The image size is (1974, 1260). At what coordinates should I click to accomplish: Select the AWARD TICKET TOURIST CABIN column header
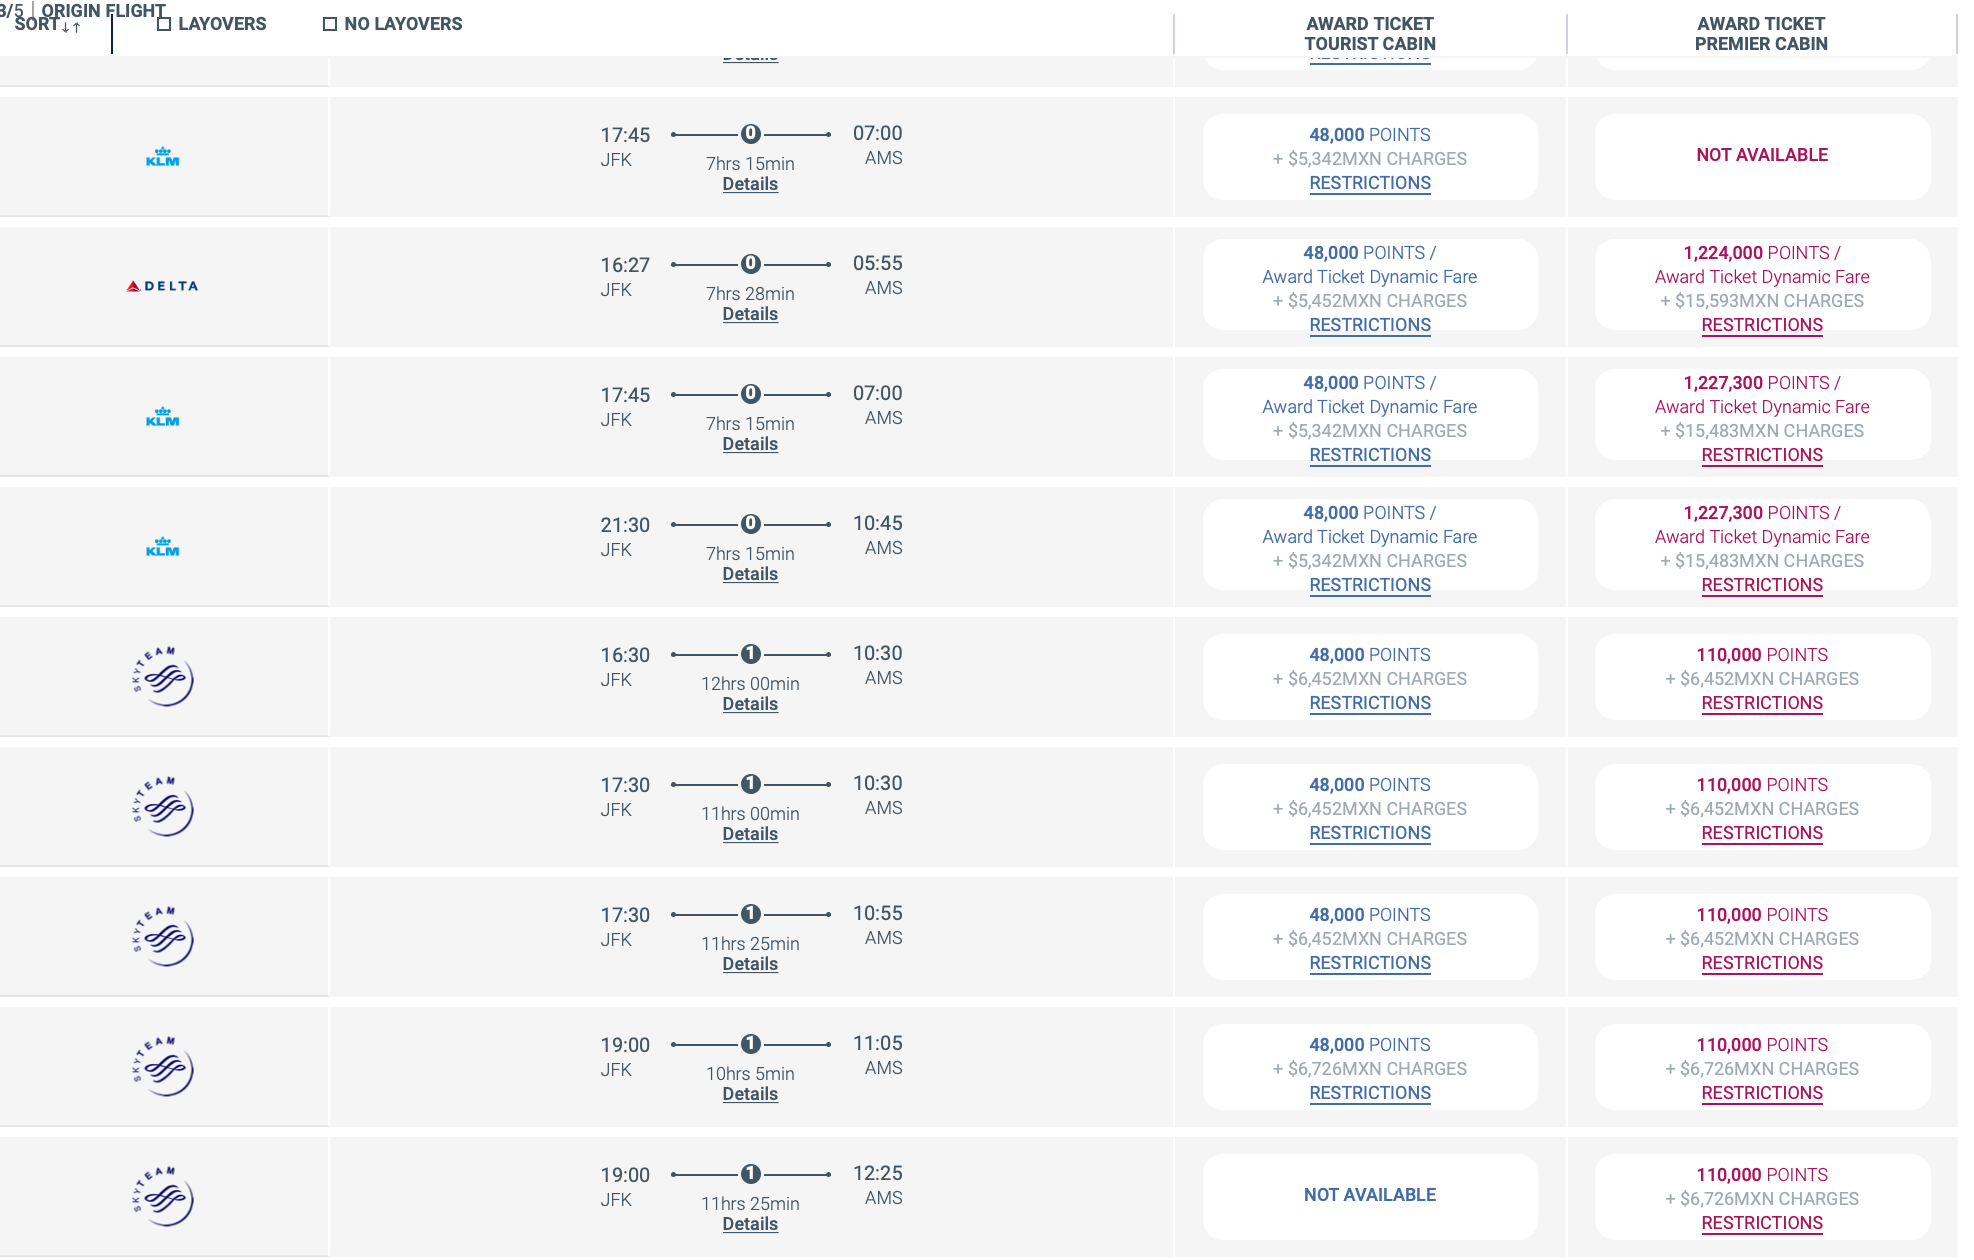tap(1369, 33)
